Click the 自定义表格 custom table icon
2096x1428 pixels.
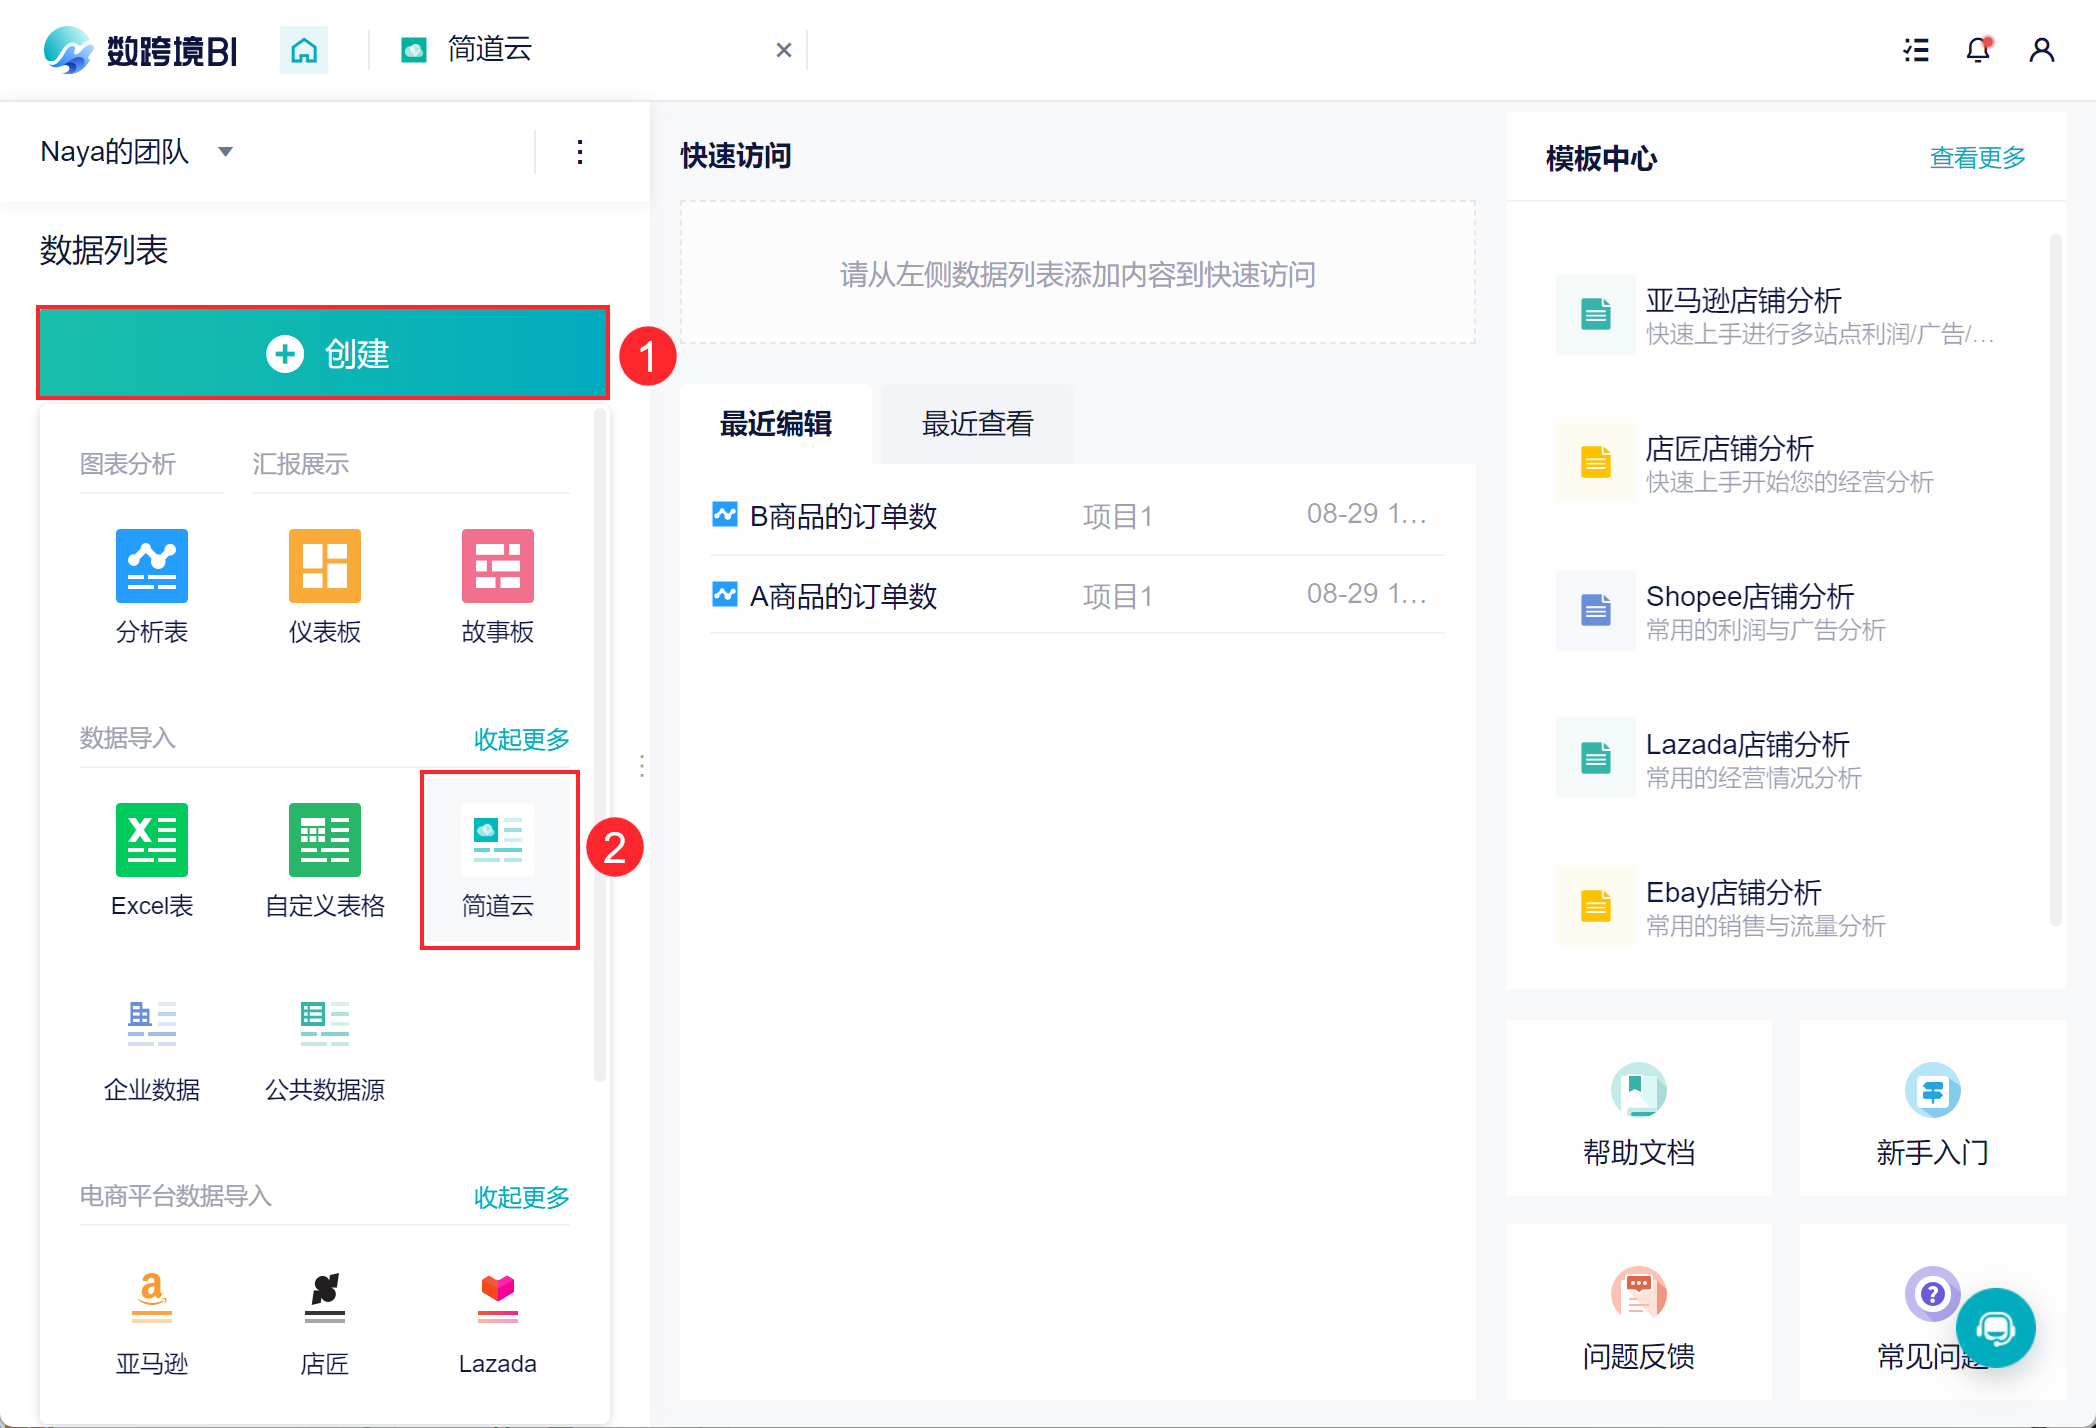pyautogui.click(x=324, y=840)
